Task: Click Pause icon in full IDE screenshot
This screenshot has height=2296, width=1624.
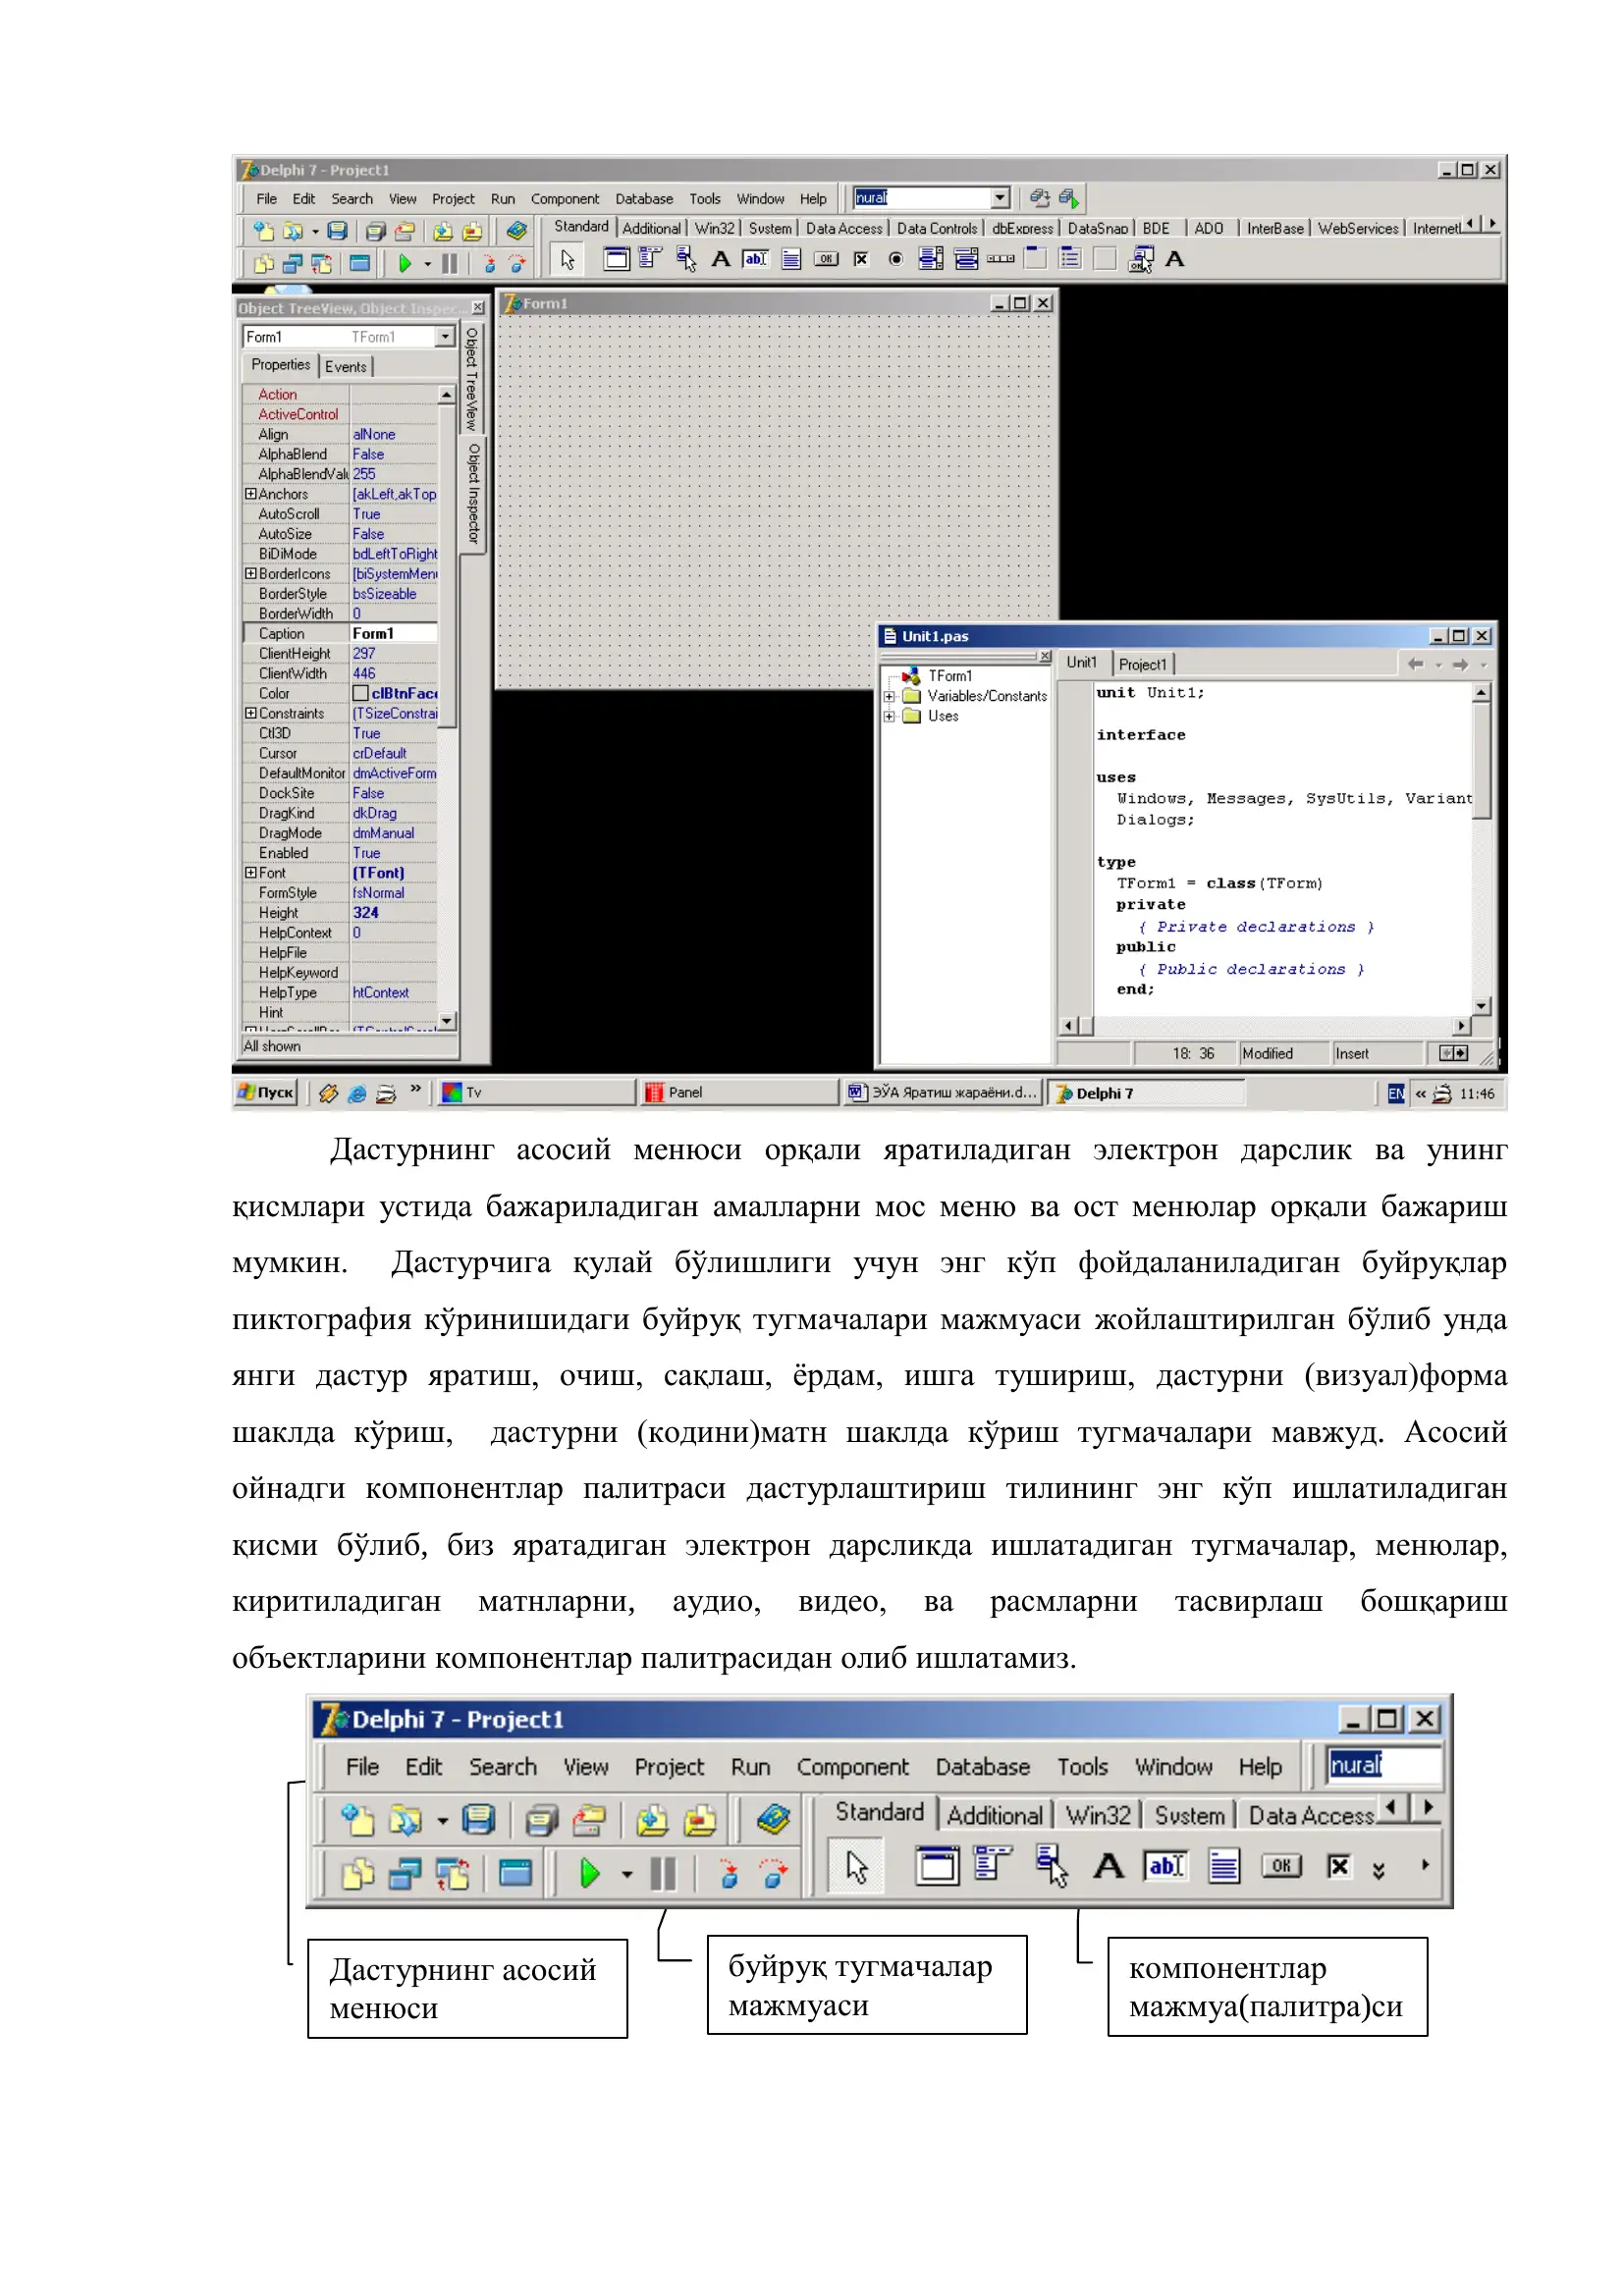Action: point(450,264)
